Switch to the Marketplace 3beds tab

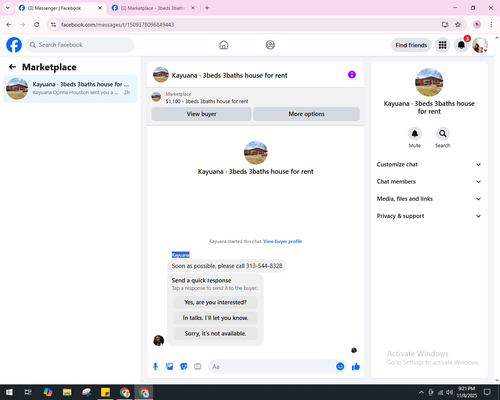tap(153, 8)
